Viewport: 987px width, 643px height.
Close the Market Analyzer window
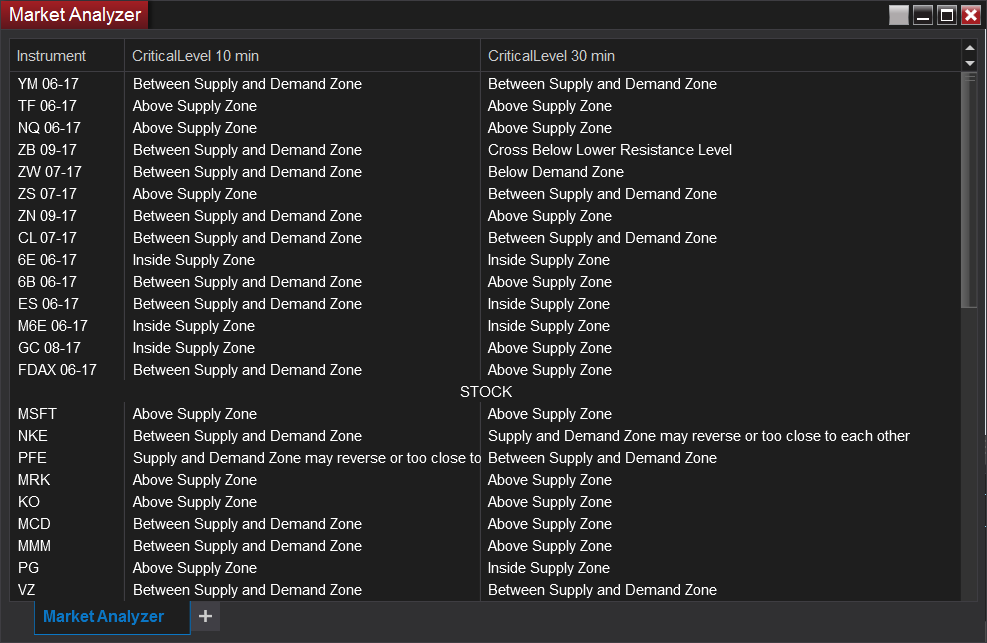(x=970, y=15)
